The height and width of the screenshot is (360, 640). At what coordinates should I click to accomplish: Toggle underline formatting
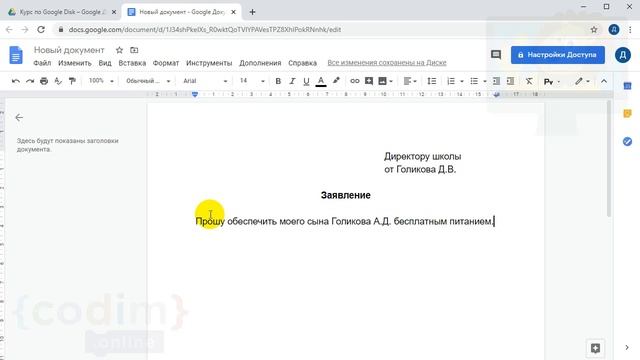pyautogui.click(x=306, y=81)
